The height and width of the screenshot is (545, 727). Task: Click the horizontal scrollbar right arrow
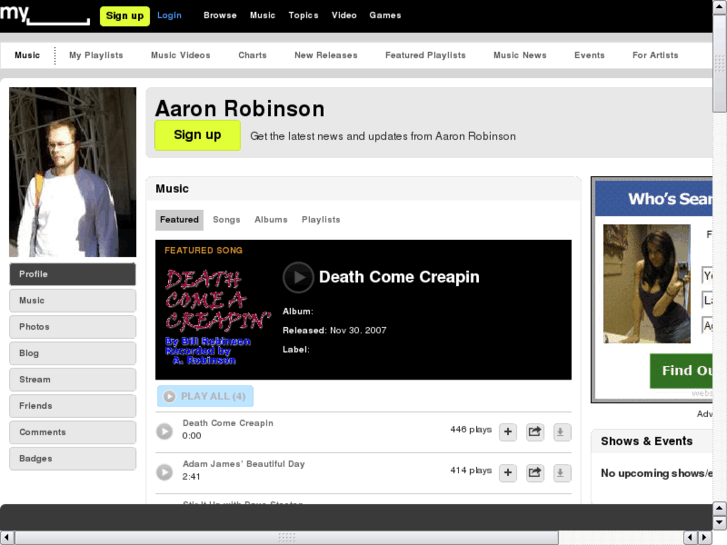[x=705, y=538]
